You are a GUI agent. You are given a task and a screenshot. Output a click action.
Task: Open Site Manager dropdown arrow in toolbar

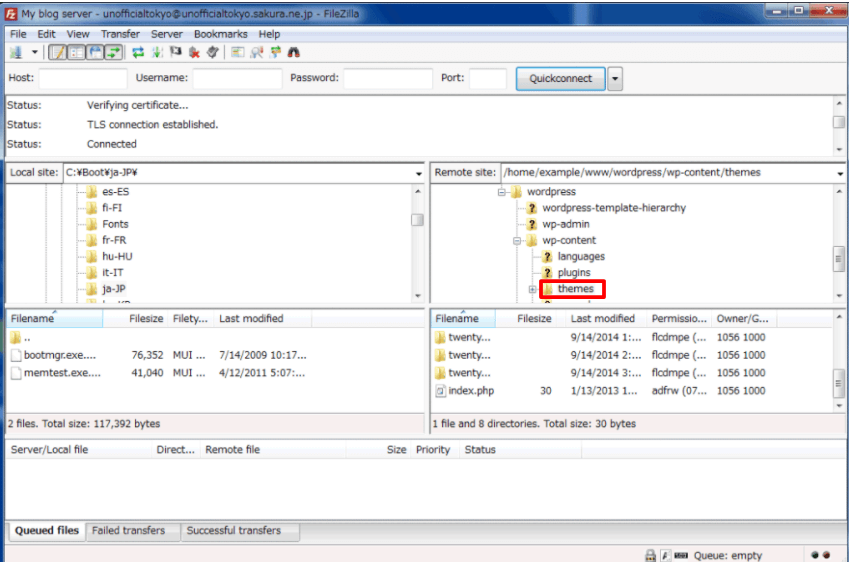coord(35,53)
